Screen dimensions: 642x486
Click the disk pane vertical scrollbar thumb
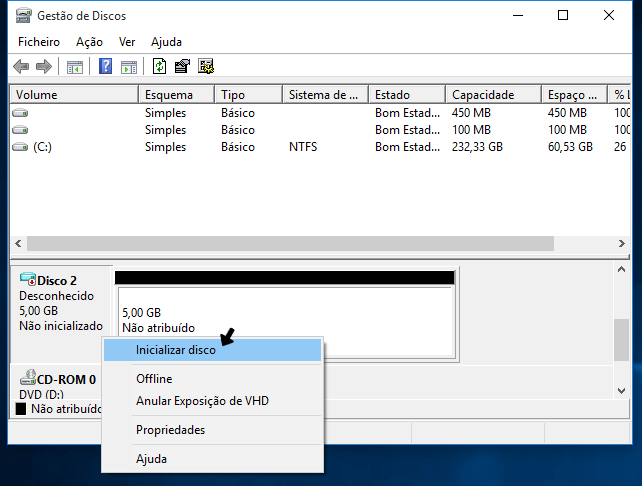(x=622, y=340)
